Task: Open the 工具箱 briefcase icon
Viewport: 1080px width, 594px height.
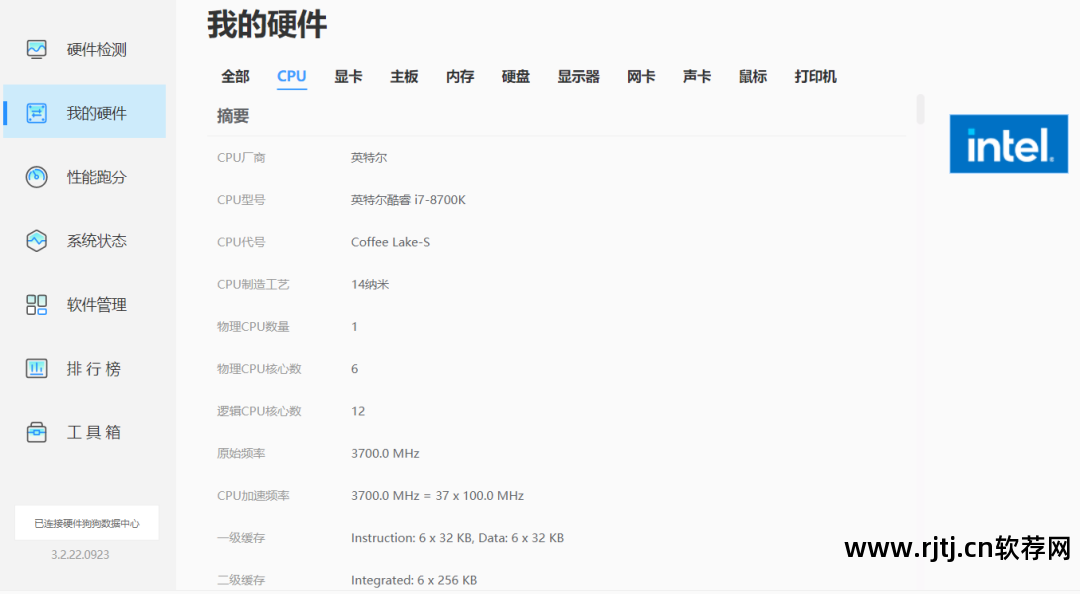Action: [x=37, y=432]
